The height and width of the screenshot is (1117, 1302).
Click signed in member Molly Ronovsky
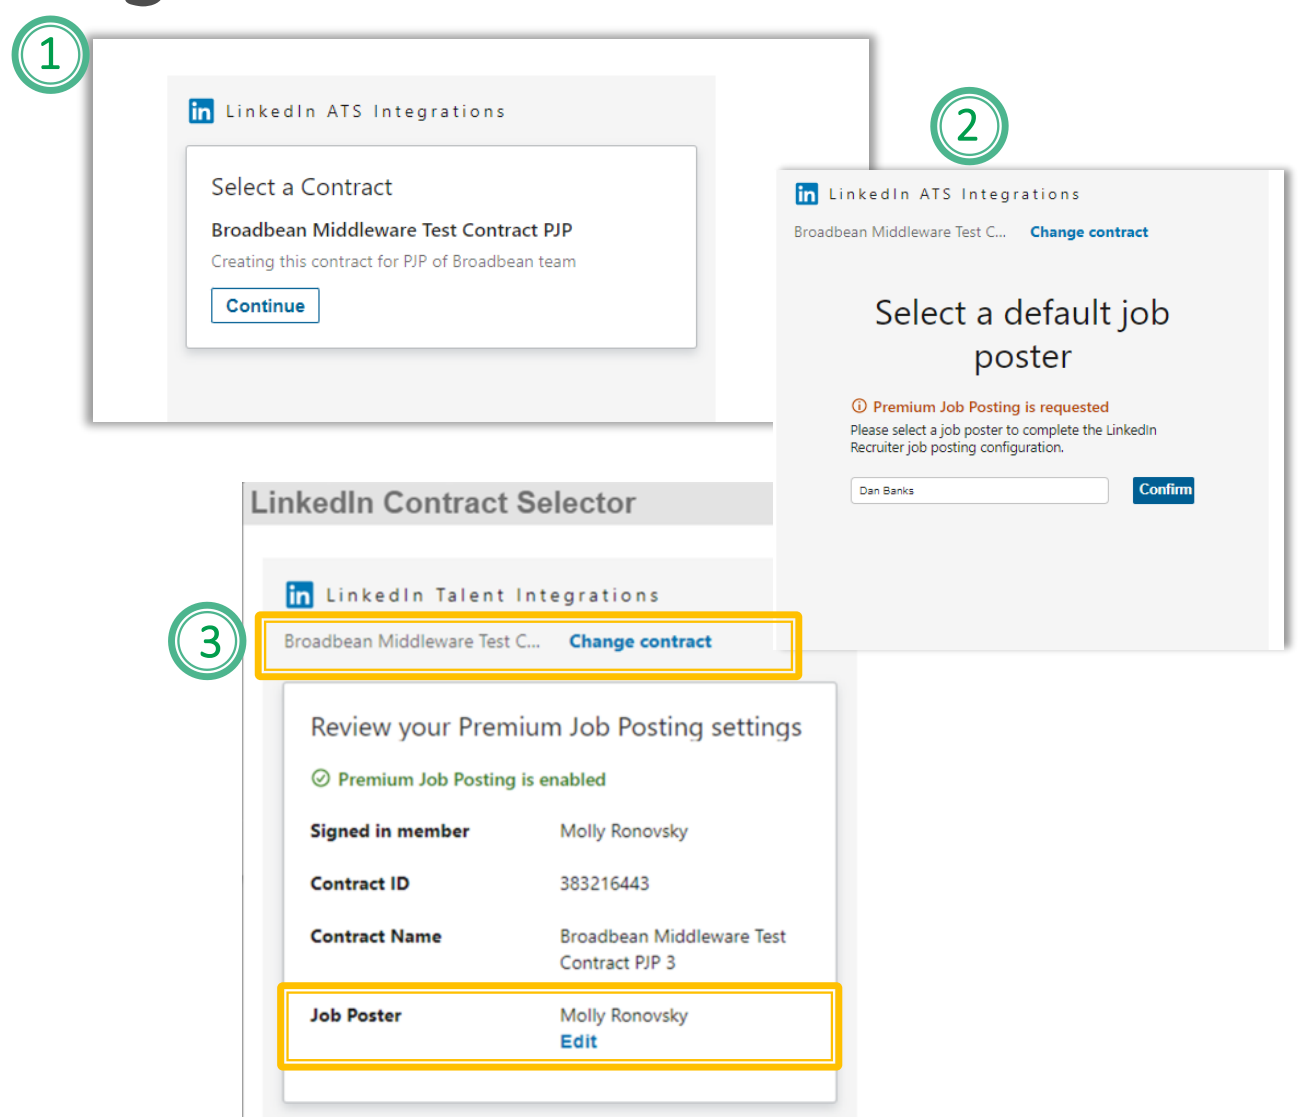[623, 831]
